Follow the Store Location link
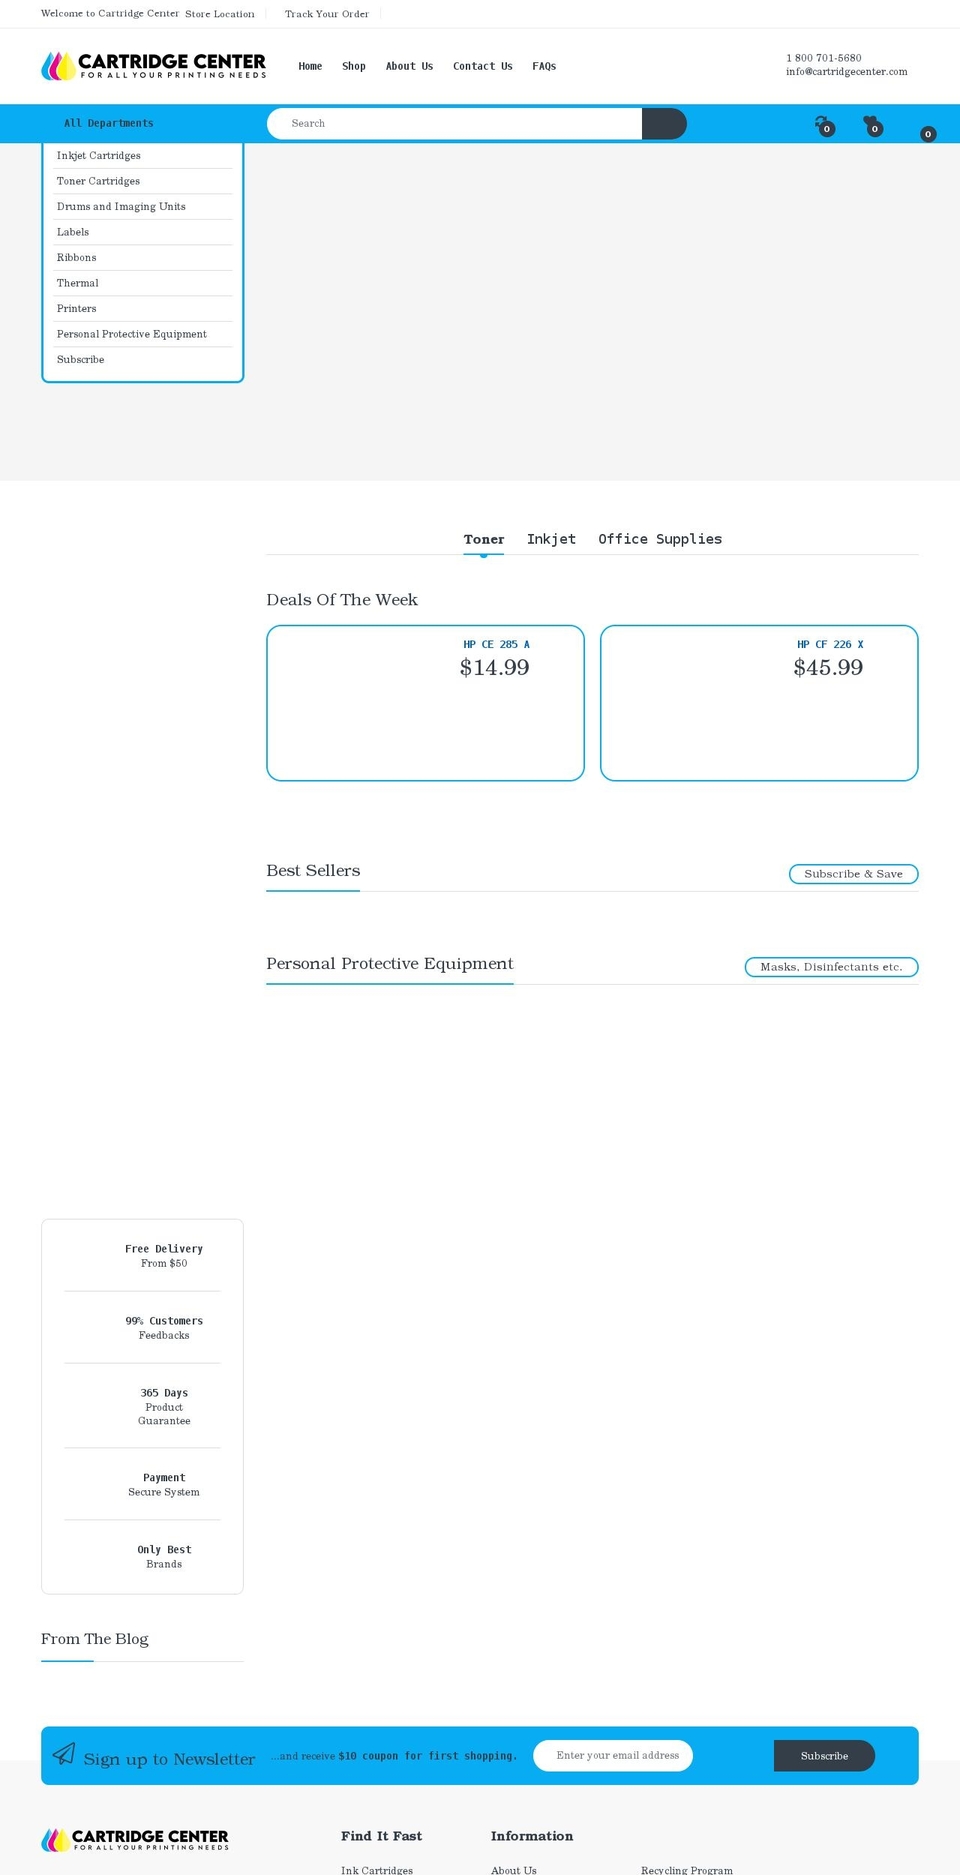Viewport: 960px width, 1875px height. tap(220, 14)
